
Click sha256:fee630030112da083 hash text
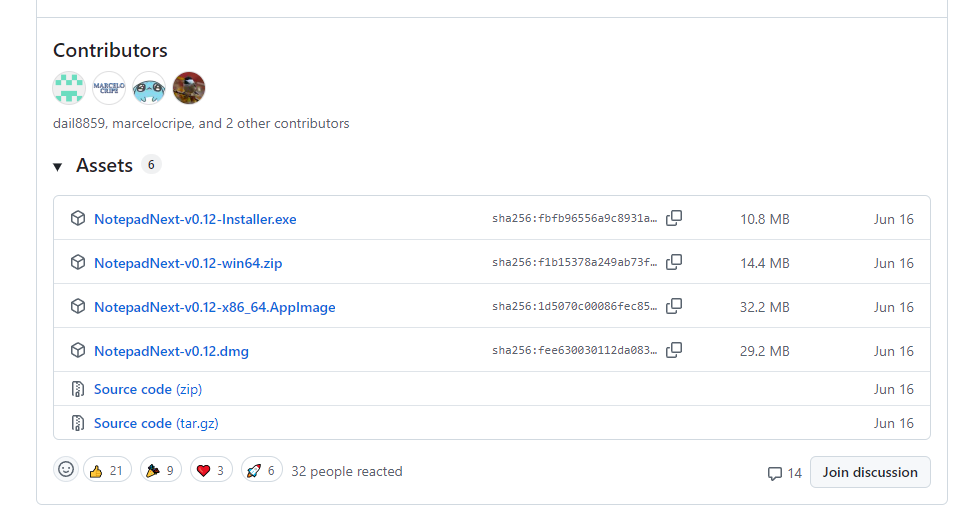[574, 351]
